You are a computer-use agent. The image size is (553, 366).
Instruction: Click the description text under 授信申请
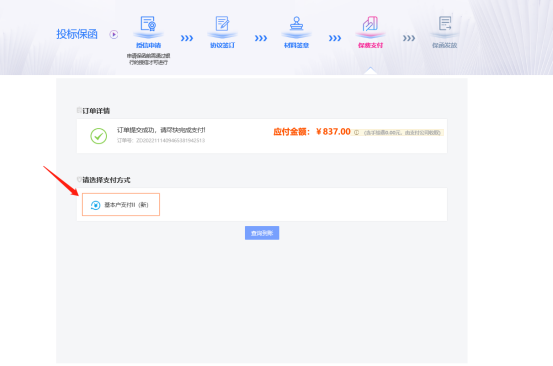coord(148,59)
